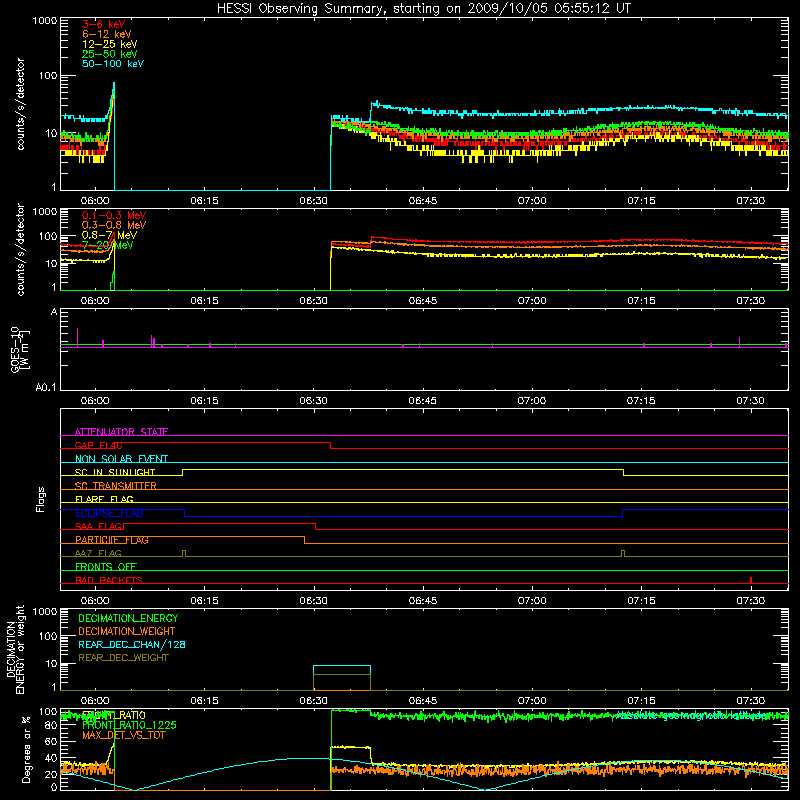Select the 3-6 keV legend label

pos(104,24)
